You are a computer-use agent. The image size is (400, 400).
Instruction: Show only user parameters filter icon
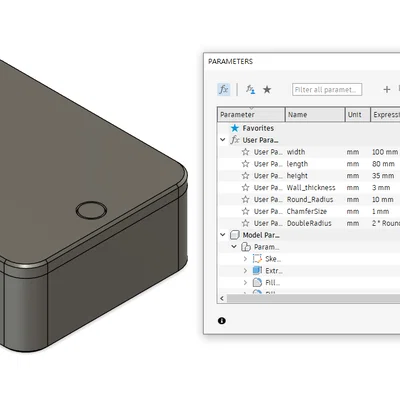[250, 89]
